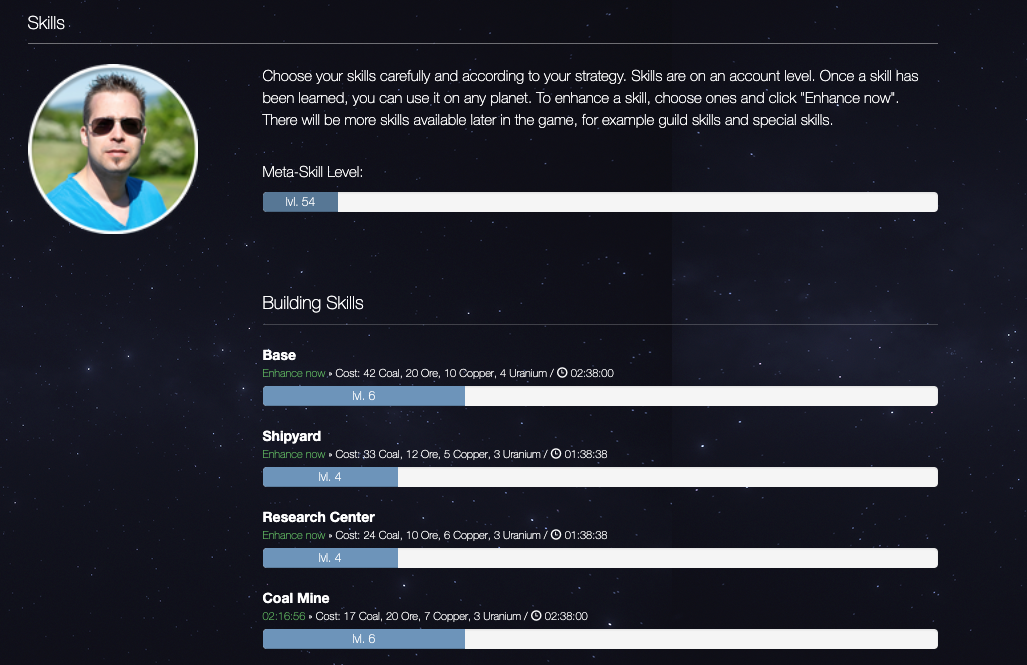The width and height of the screenshot is (1027, 665).
Task: Click the Meta-Skill Level progress bar
Action: tap(600, 202)
